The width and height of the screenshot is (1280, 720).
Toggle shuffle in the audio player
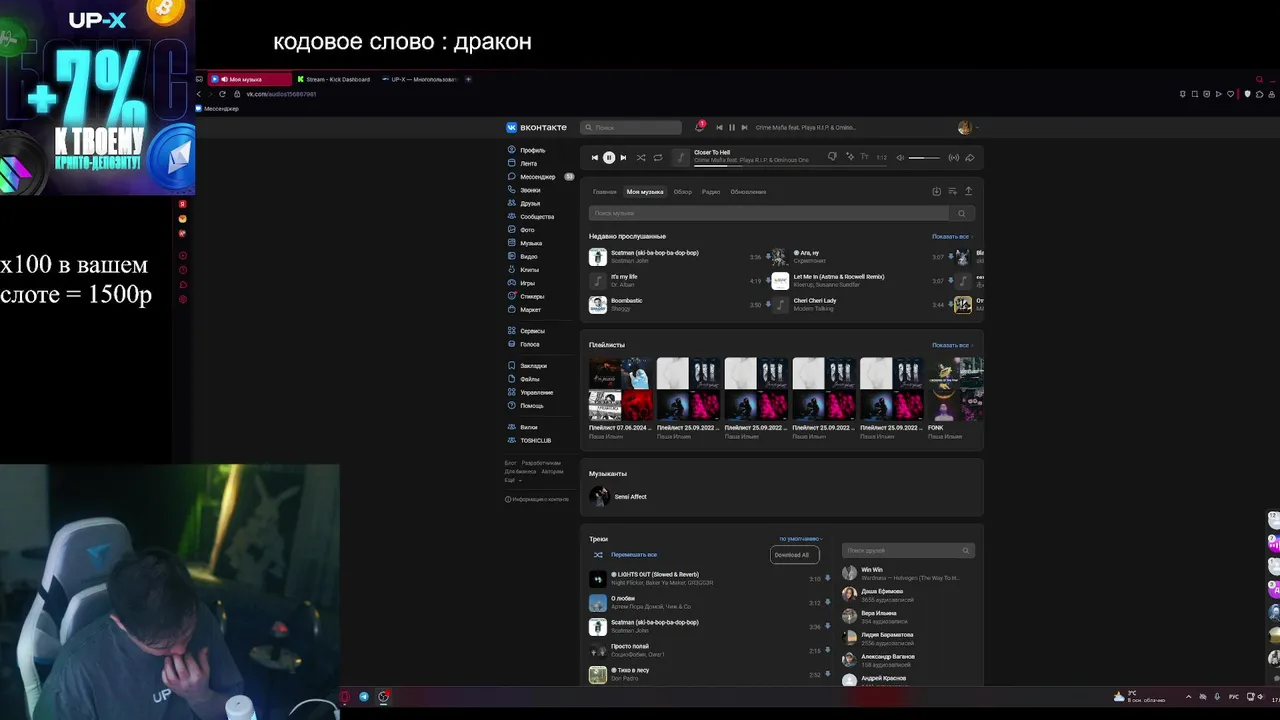point(641,157)
